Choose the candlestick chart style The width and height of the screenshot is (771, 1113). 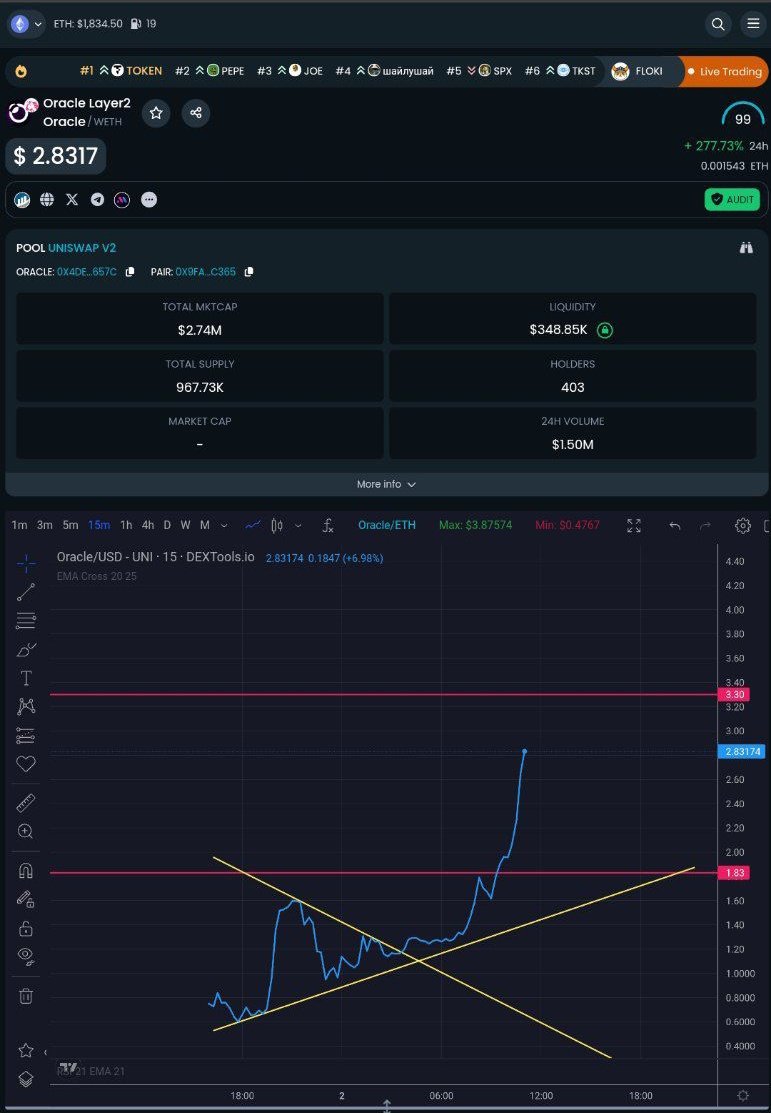point(277,525)
